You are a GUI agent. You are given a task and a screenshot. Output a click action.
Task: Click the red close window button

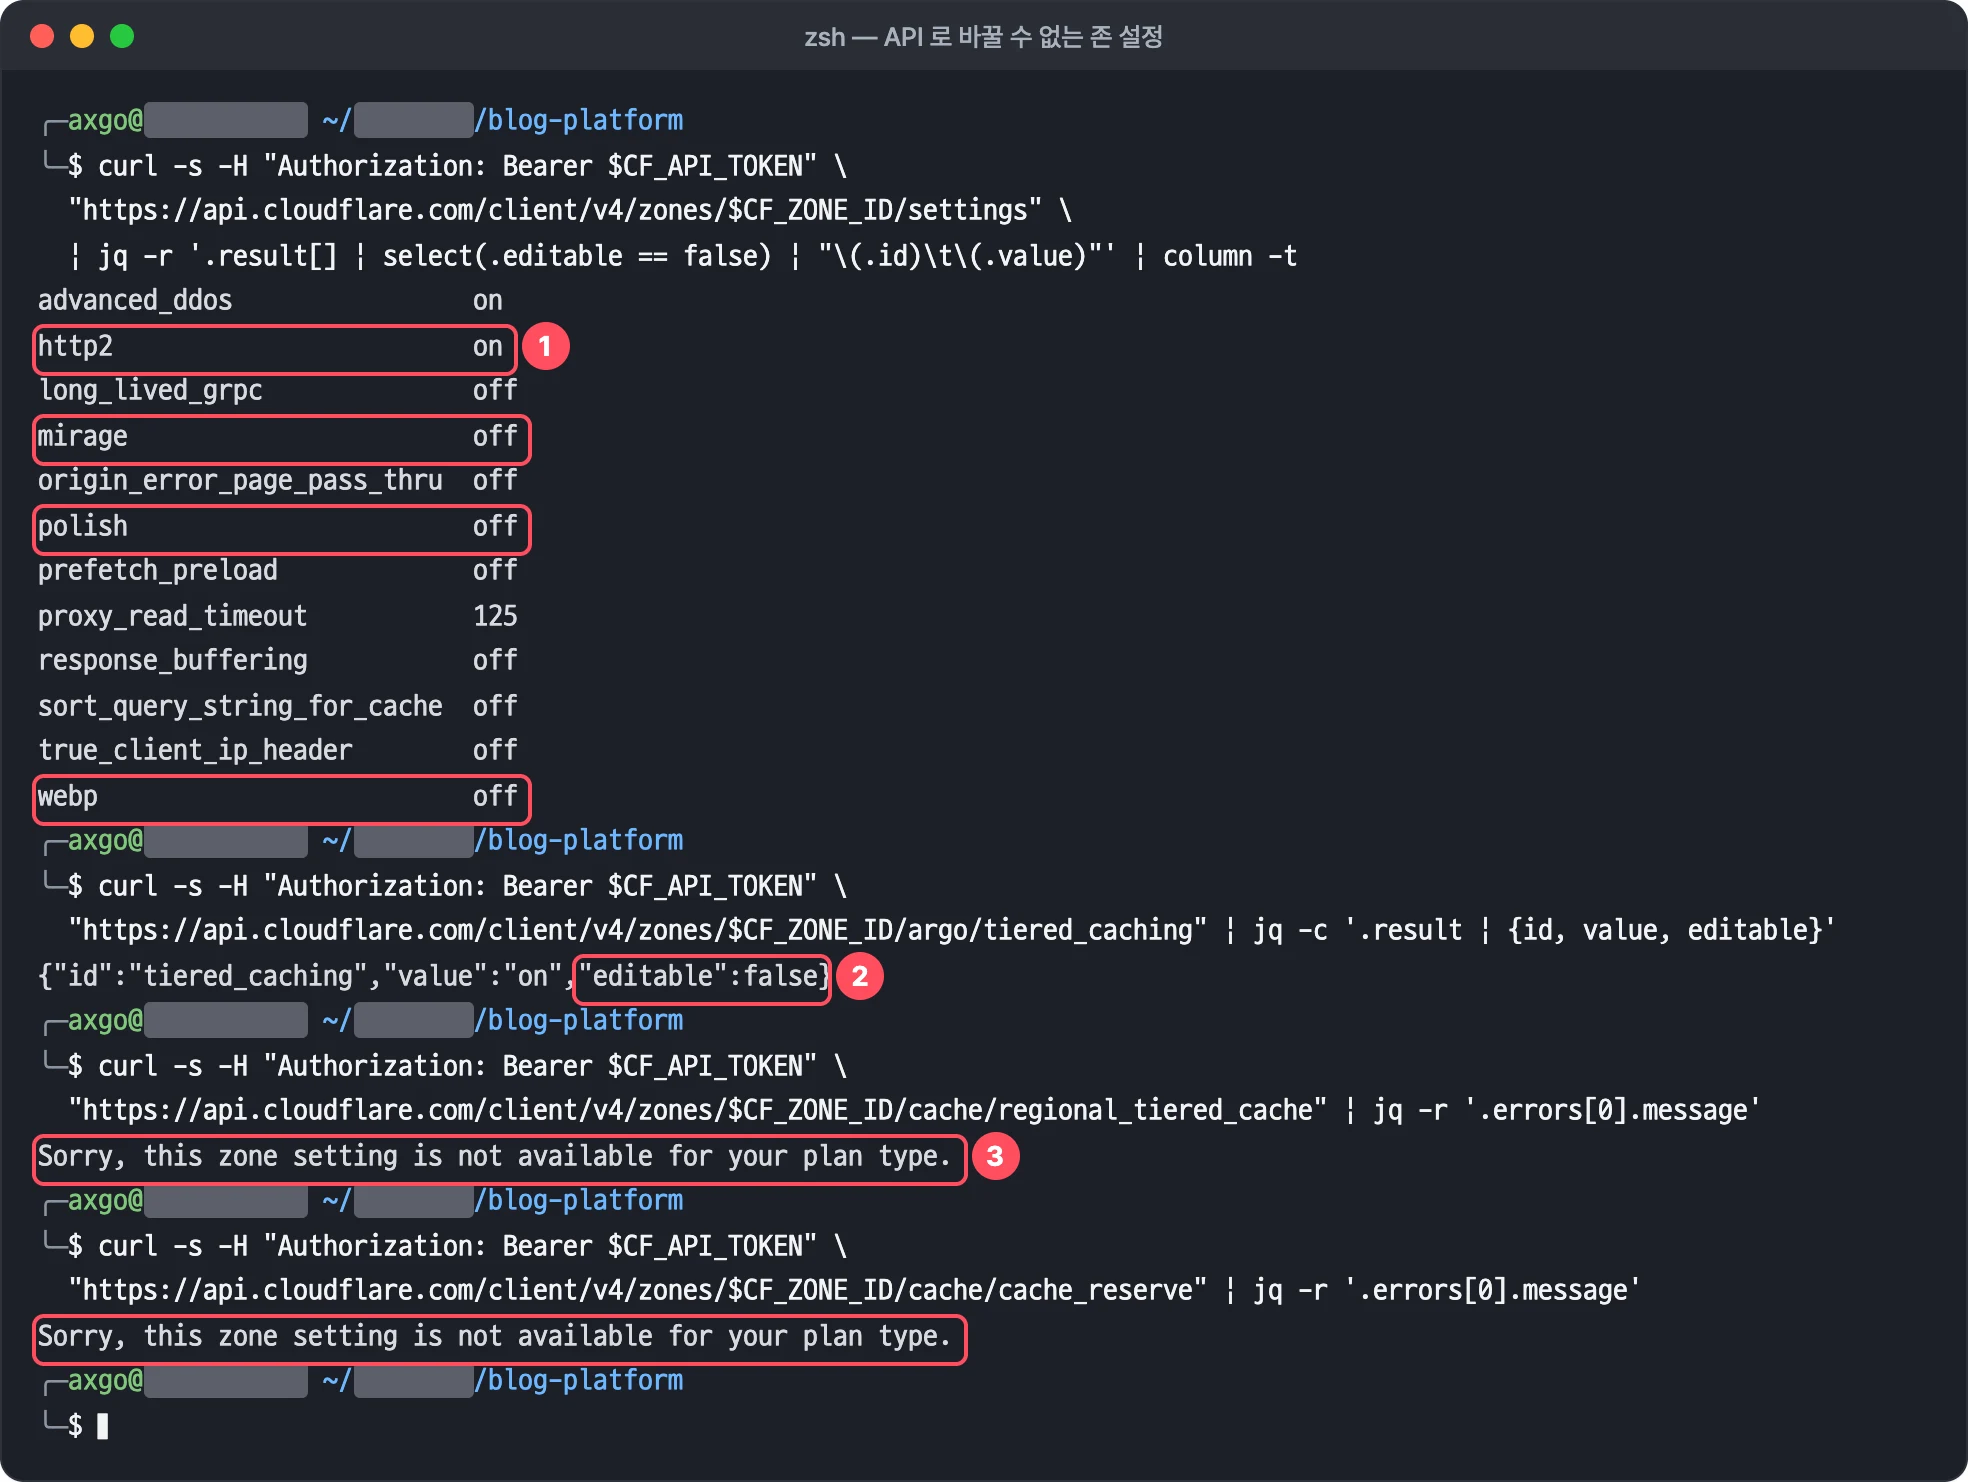[42, 37]
